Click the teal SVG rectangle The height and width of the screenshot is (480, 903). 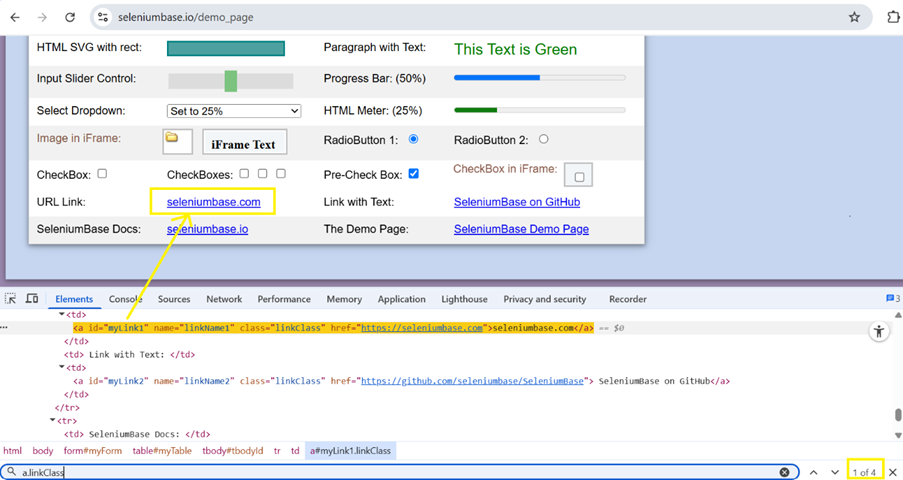pos(226,48)
